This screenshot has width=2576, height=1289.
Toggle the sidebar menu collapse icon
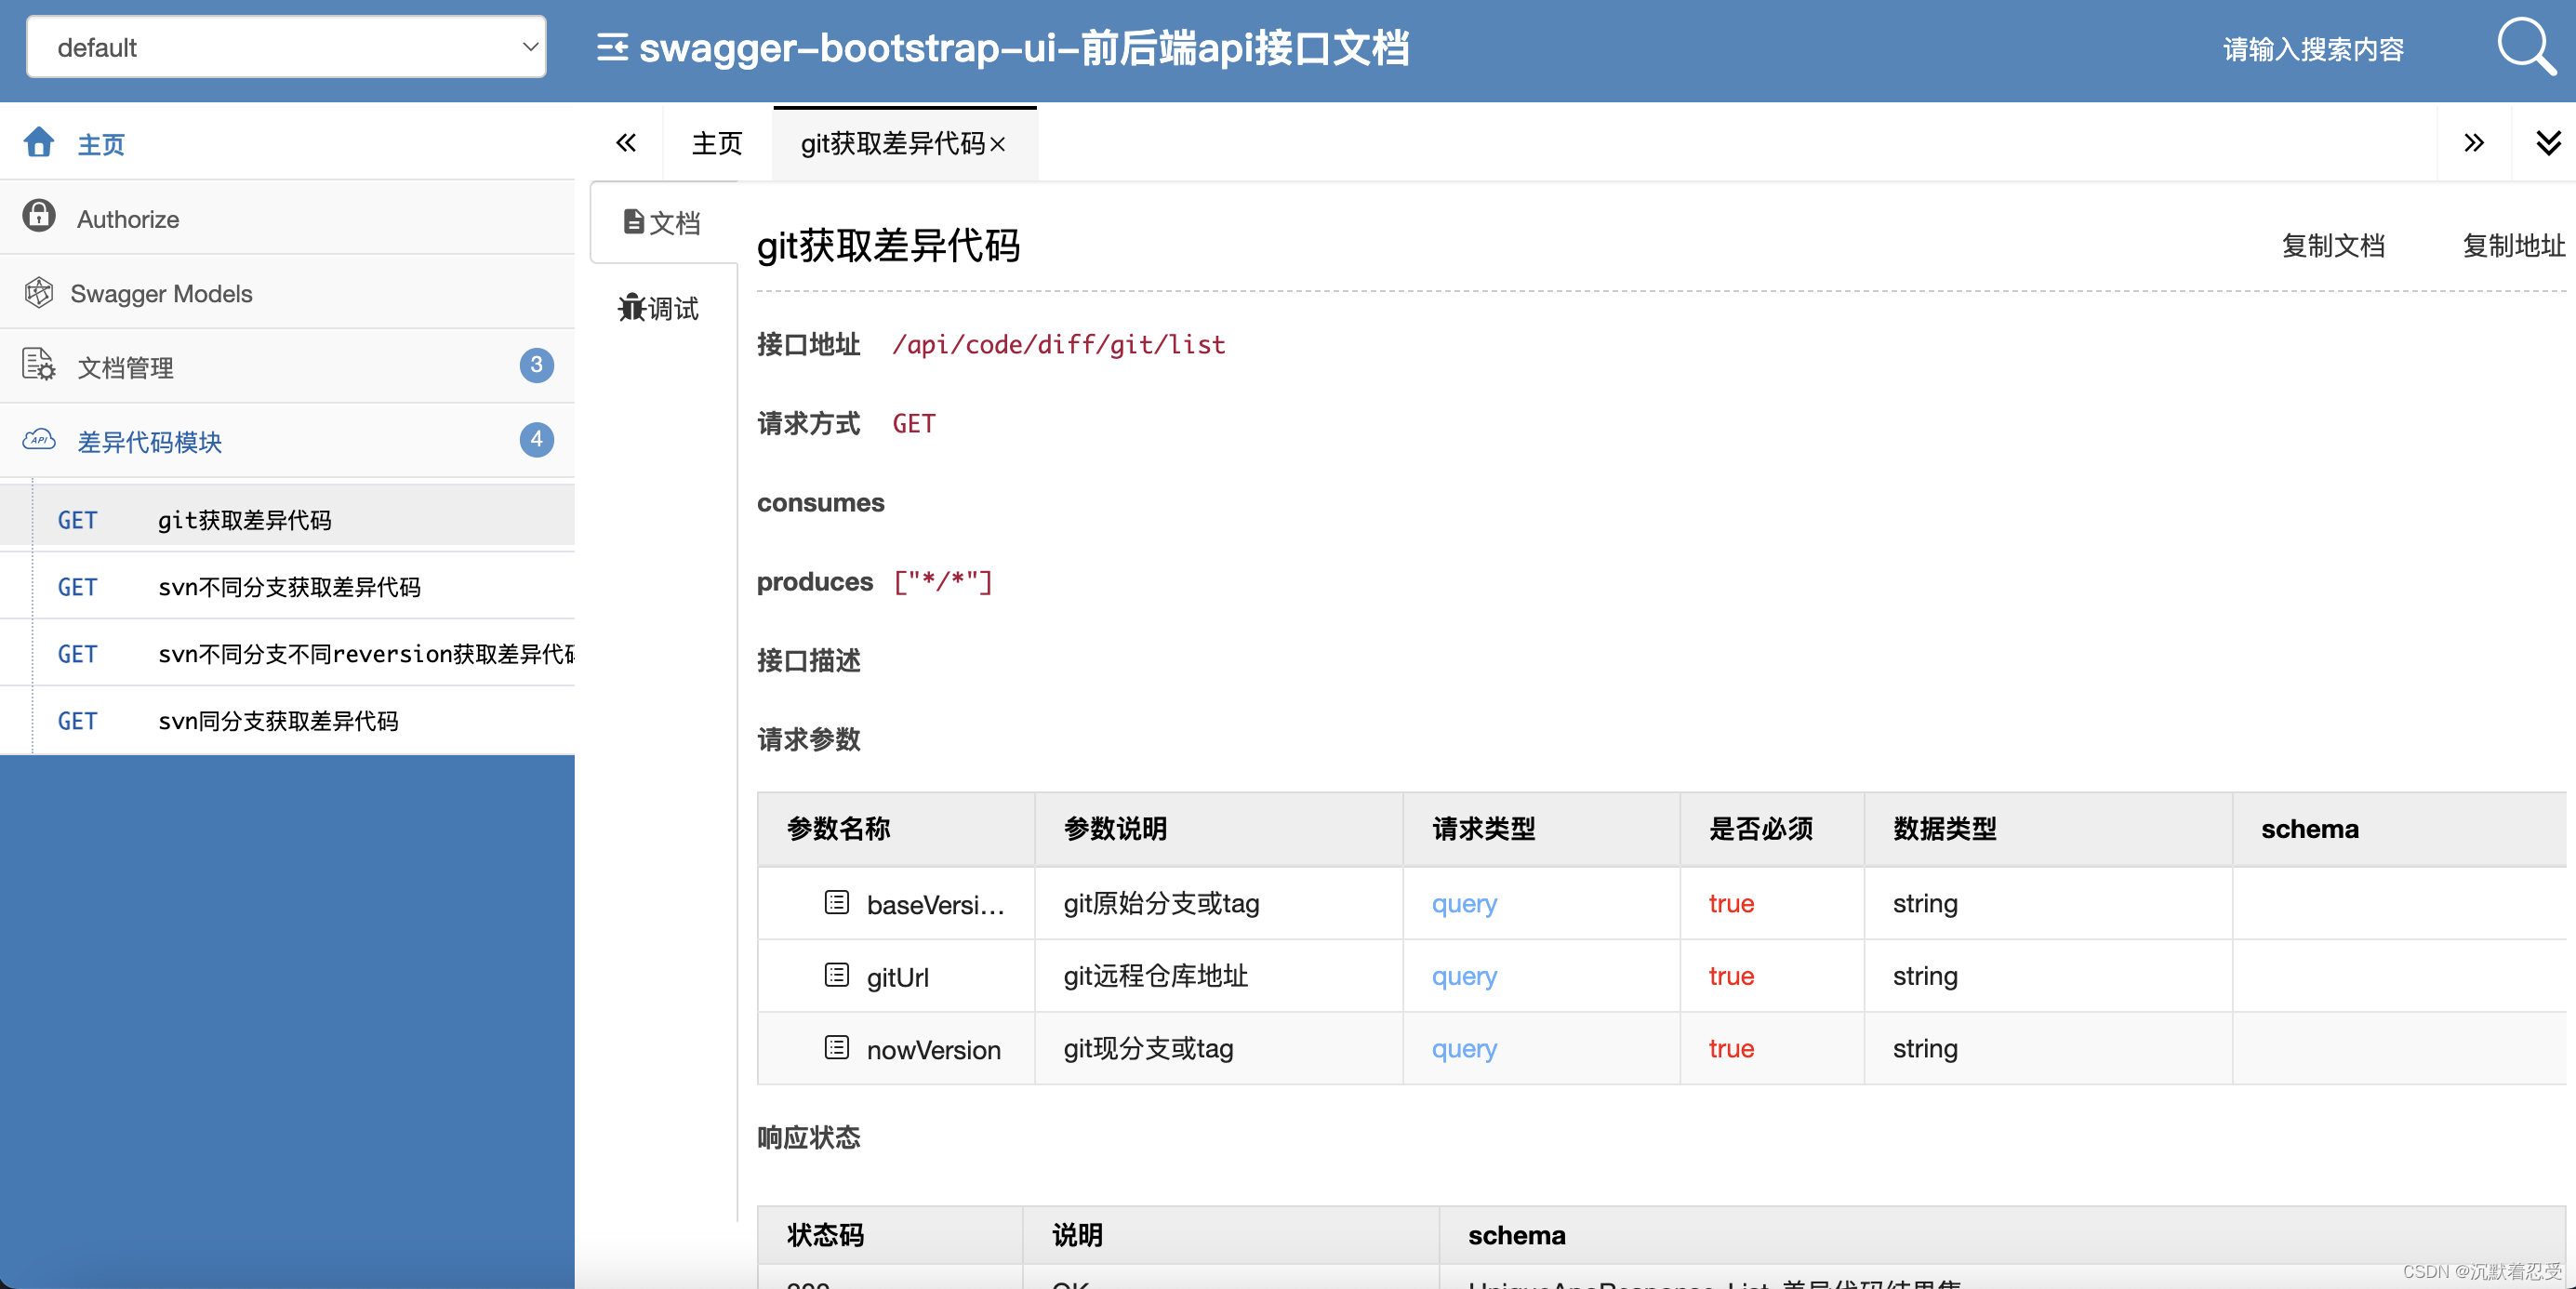click(x=612, y=47)
